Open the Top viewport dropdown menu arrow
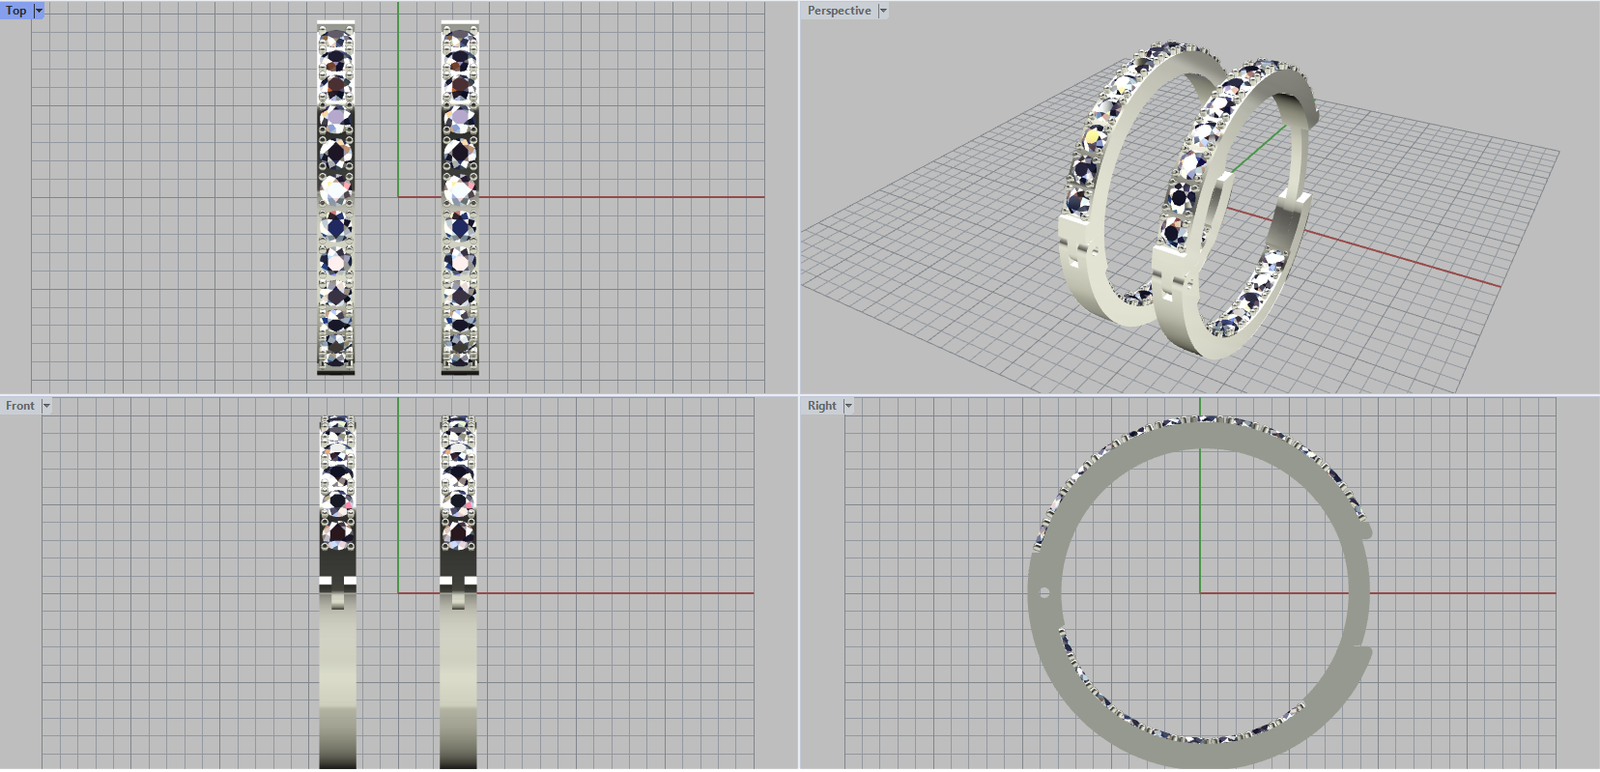This screenshot has width=1600, height=772. (39, 11)
